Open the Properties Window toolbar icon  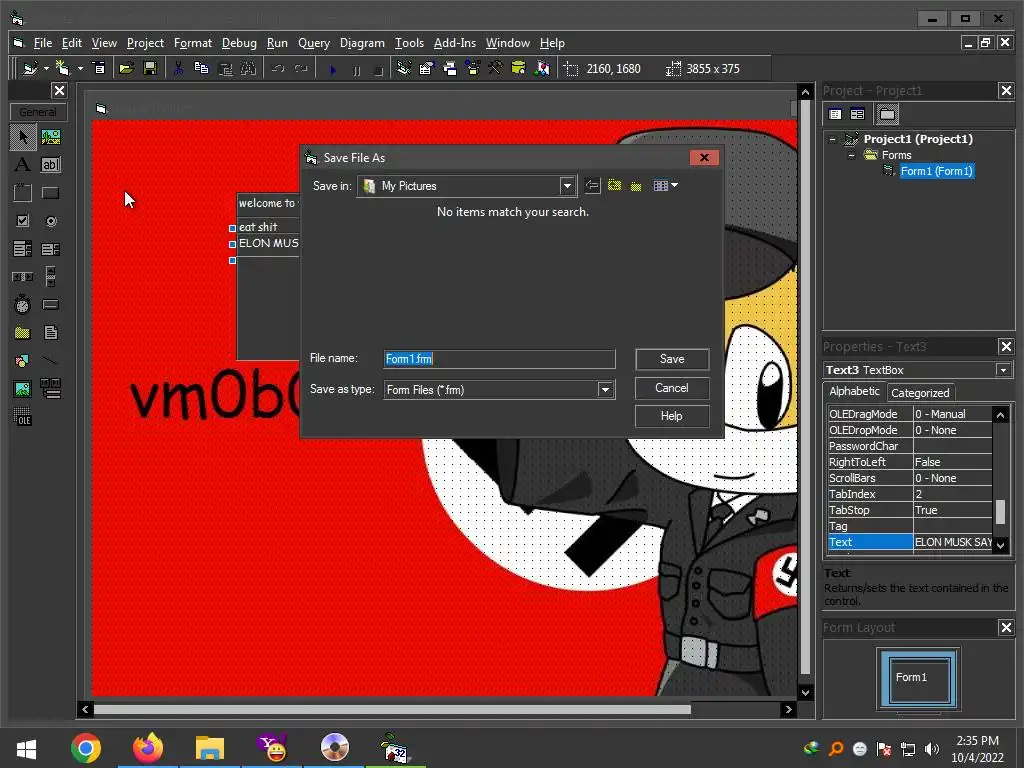click(x=426, y=68)
